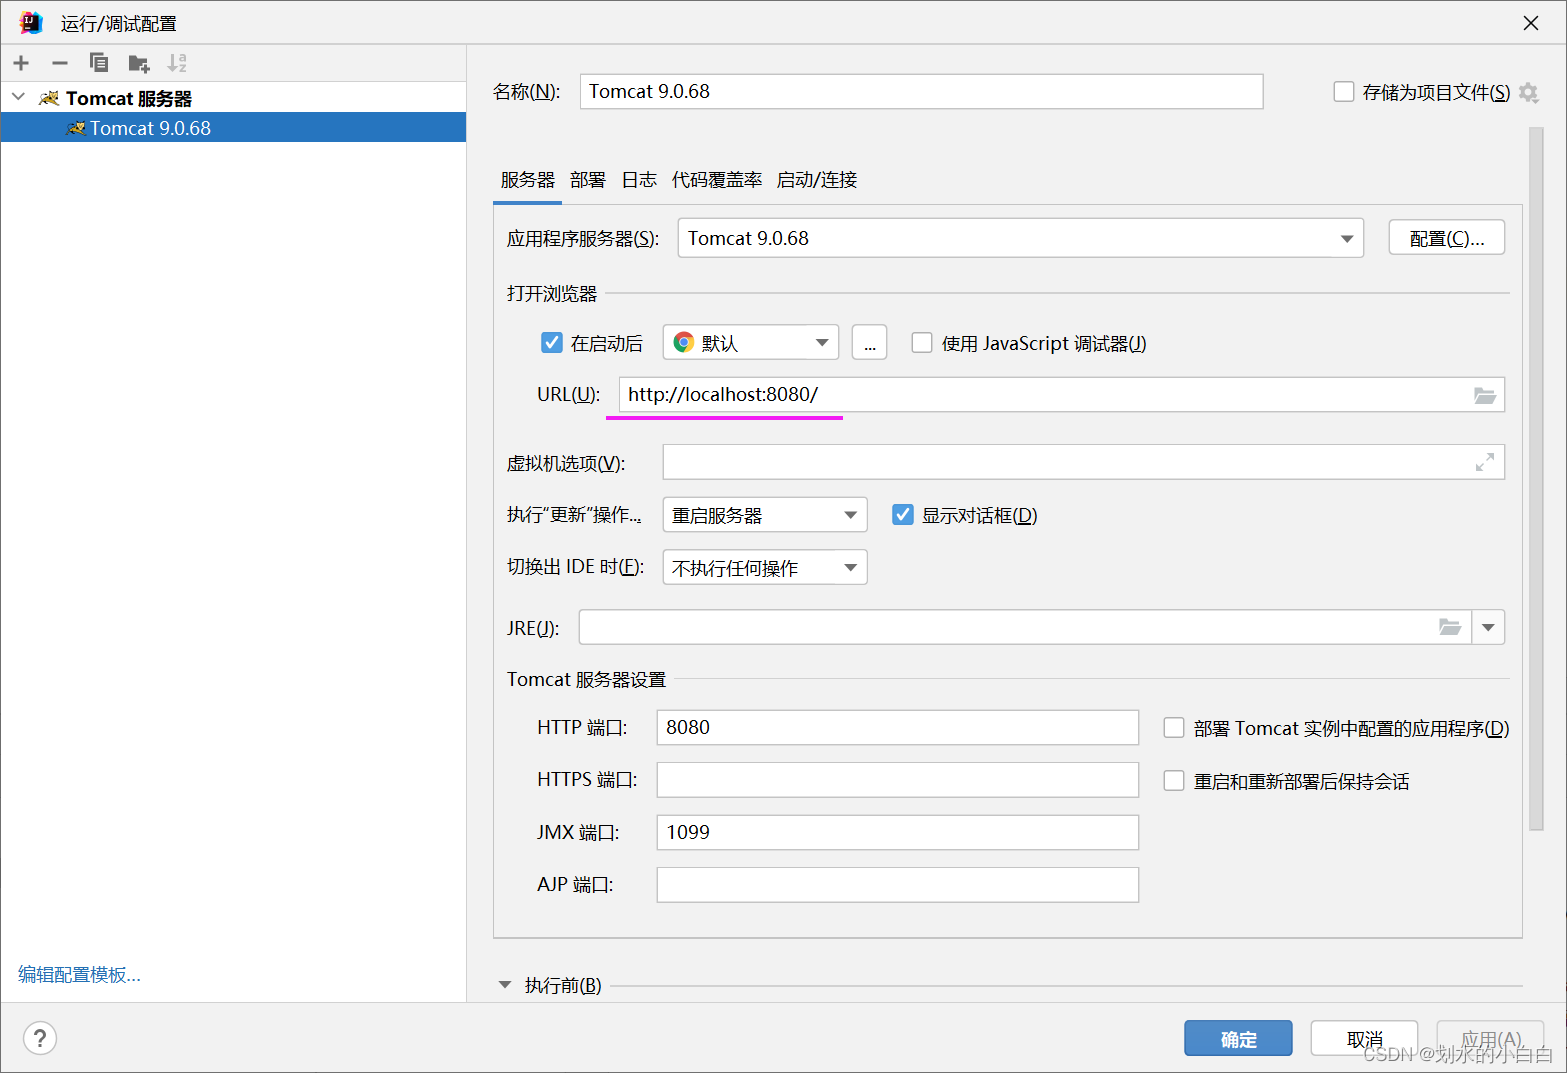Collapse the Tomcat 服务器 tree group
Screen dimensions: 1567x1073
(18, 97)
